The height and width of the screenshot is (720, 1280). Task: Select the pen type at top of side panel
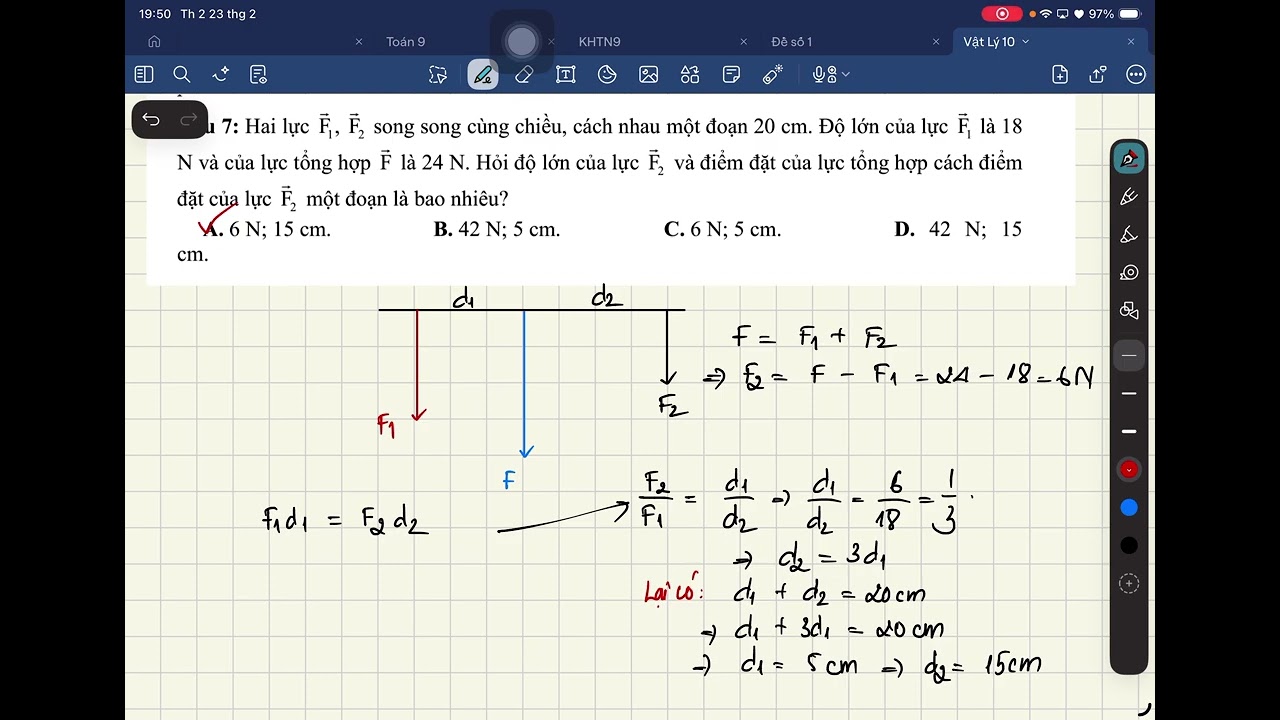1129,158
